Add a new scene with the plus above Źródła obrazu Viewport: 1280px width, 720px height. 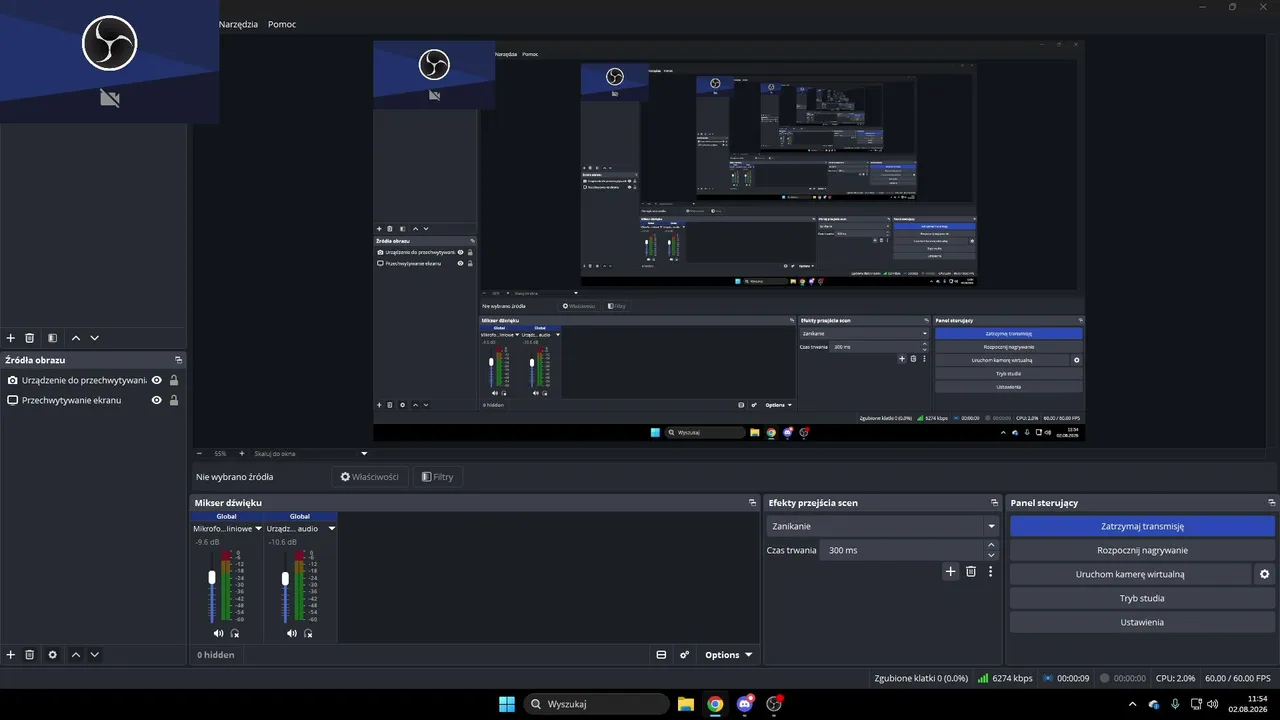[x=11, y=338]
